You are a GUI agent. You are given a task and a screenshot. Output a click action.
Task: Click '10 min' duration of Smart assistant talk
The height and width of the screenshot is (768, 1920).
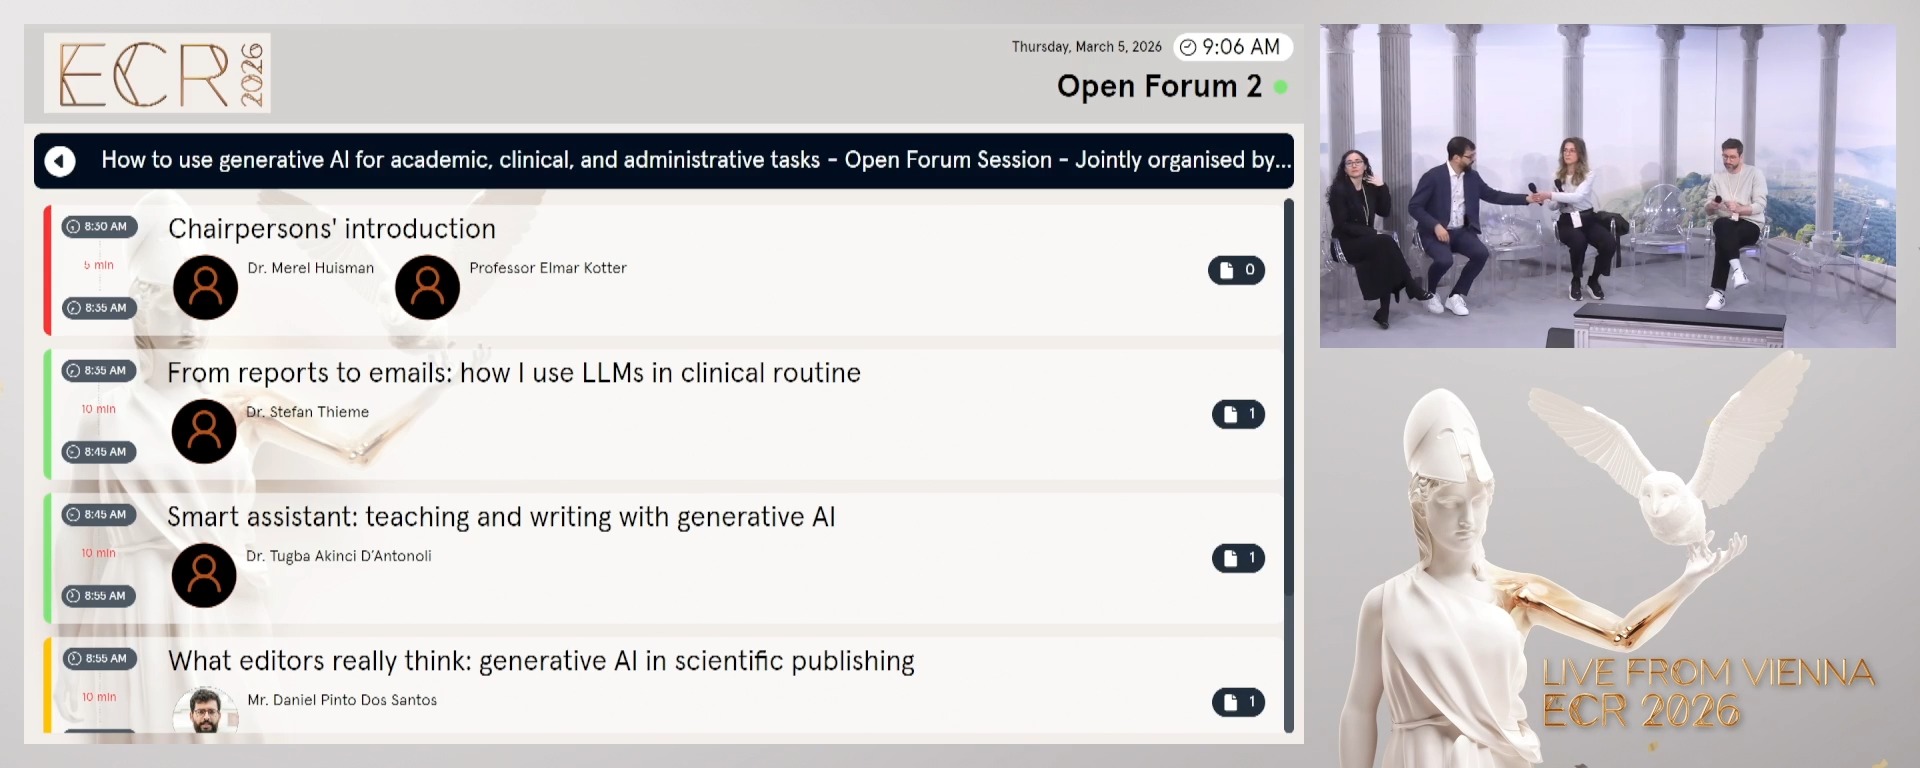point(99,553)
